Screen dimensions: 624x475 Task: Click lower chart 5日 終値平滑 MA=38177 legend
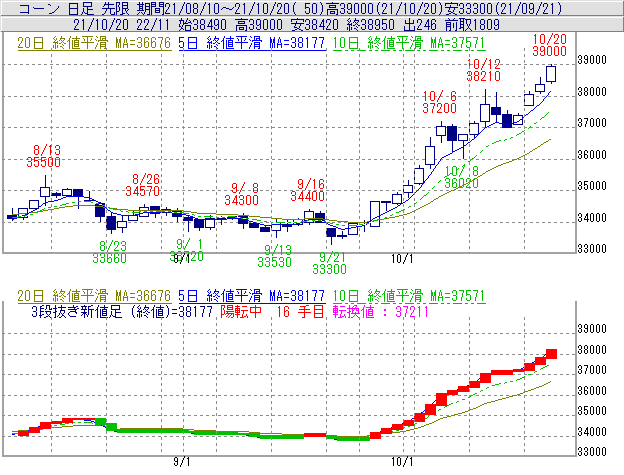click(252, 296)
